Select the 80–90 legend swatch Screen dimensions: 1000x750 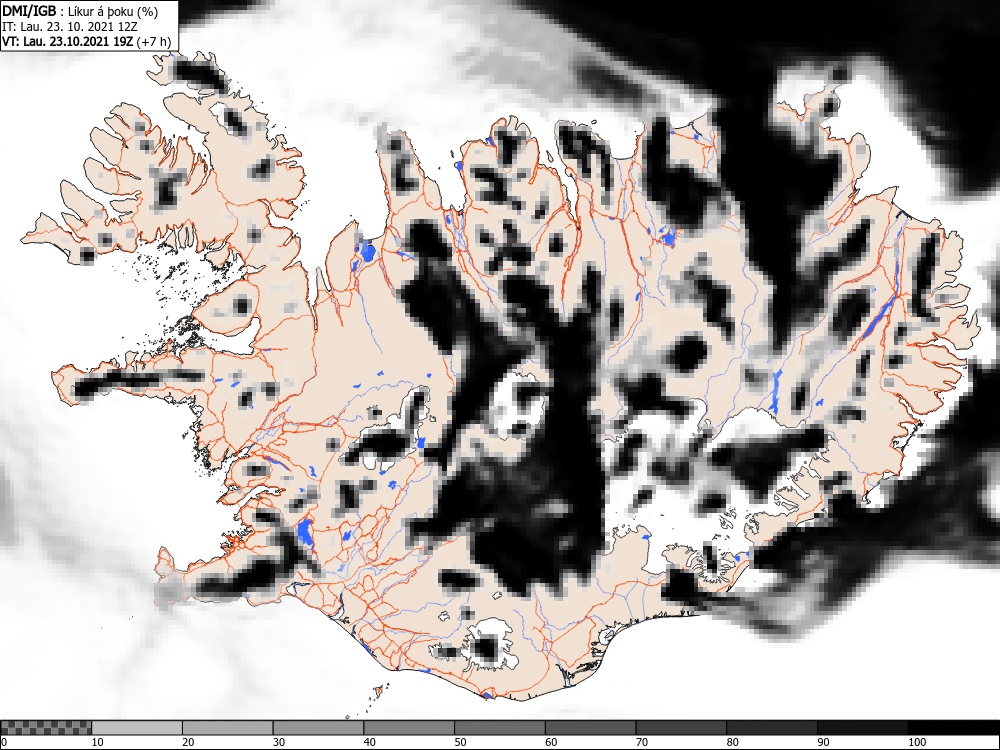772,728
